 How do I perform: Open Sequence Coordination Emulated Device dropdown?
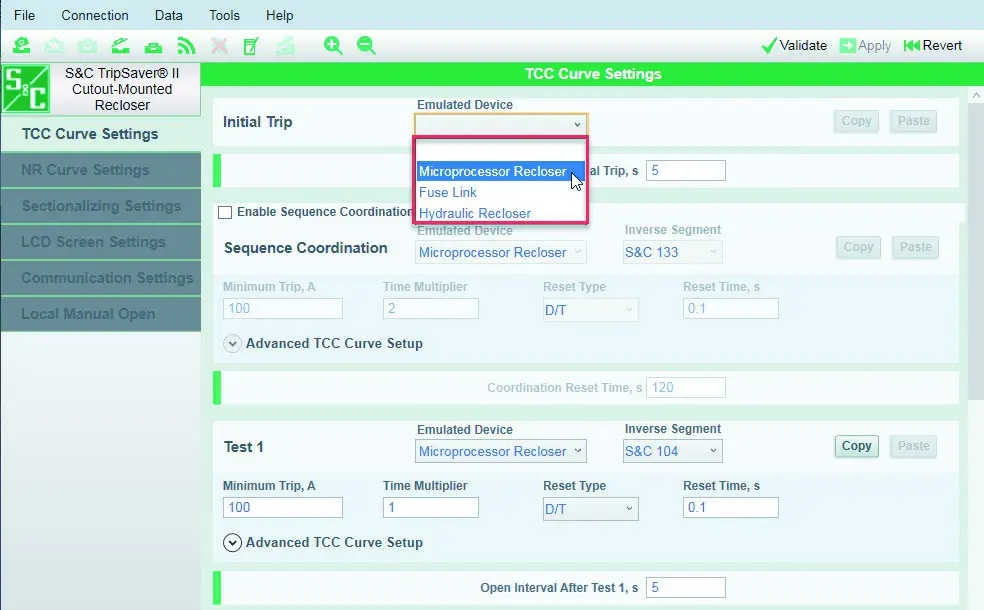point(501,252)
